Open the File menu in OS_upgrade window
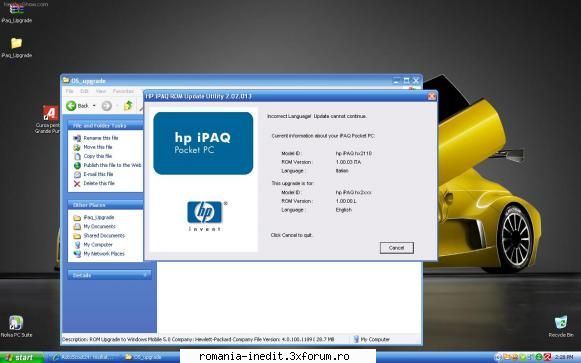This screenshot has height=363, width=581. pyautogui.click(x=70, y=91)
